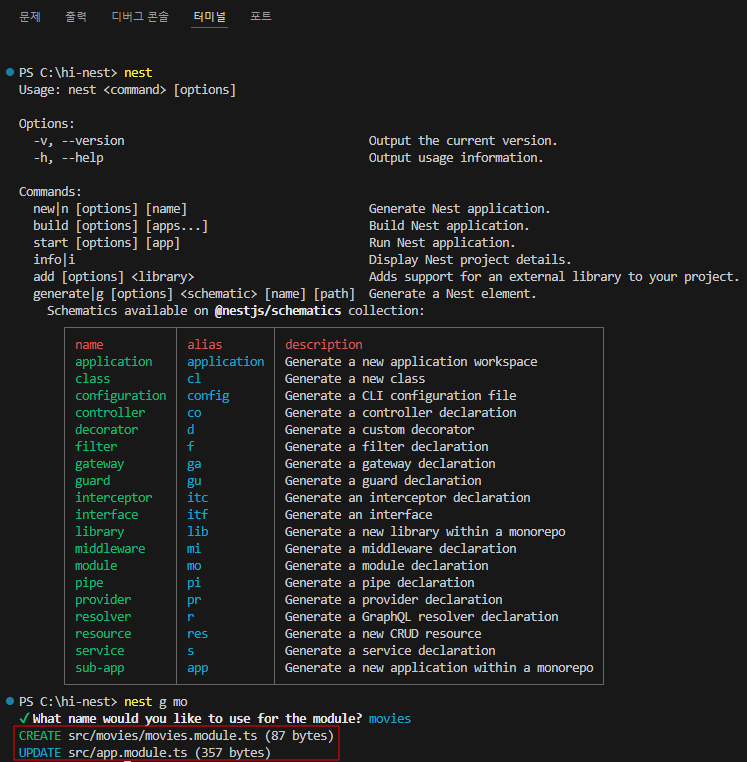Image resolution: width=747 pixels, height=762 pixels.
Task: Click 'src/app.module.ts' updated file path
Action: click(127, 753)
